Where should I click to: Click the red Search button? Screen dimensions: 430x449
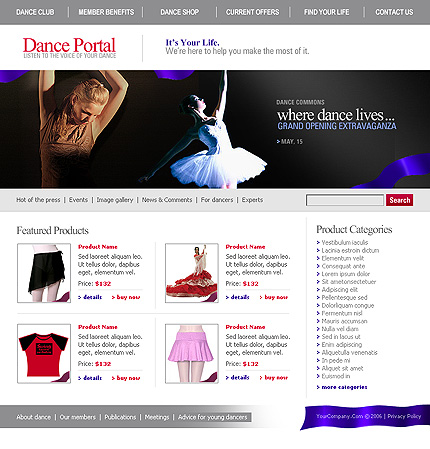(x=400, y=200)
